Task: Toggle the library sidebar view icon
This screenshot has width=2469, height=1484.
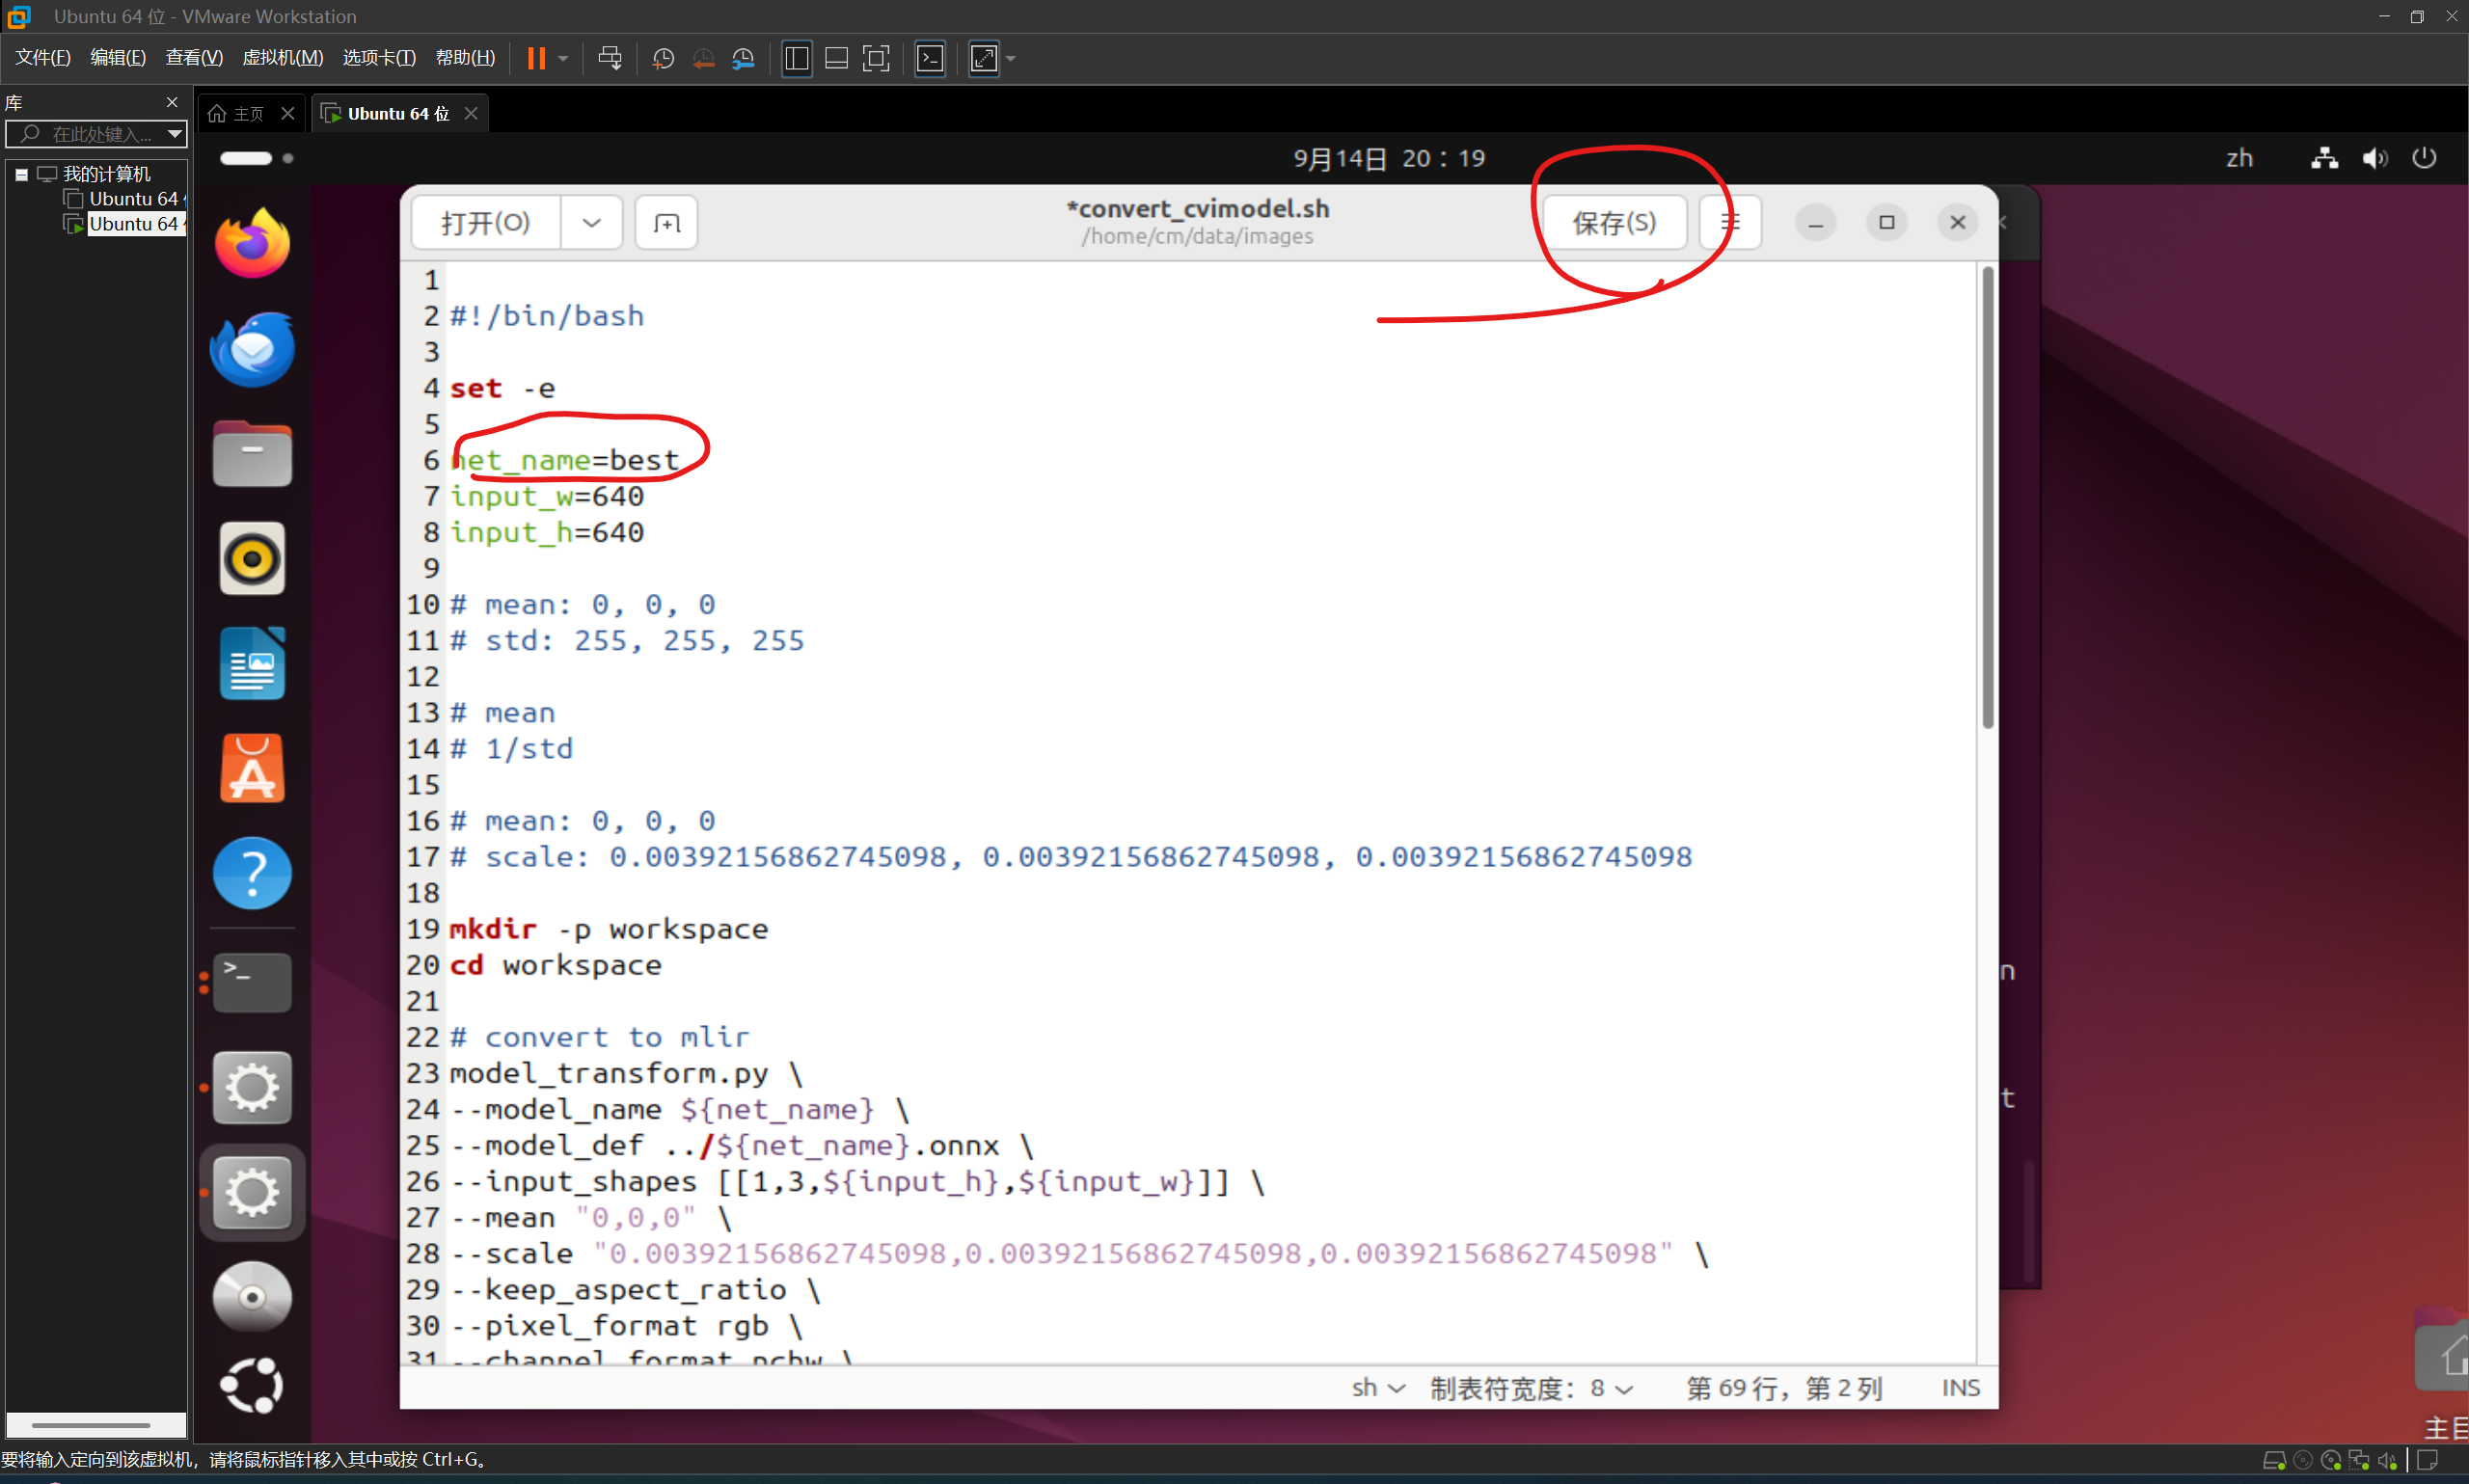Action: point(797,58)
